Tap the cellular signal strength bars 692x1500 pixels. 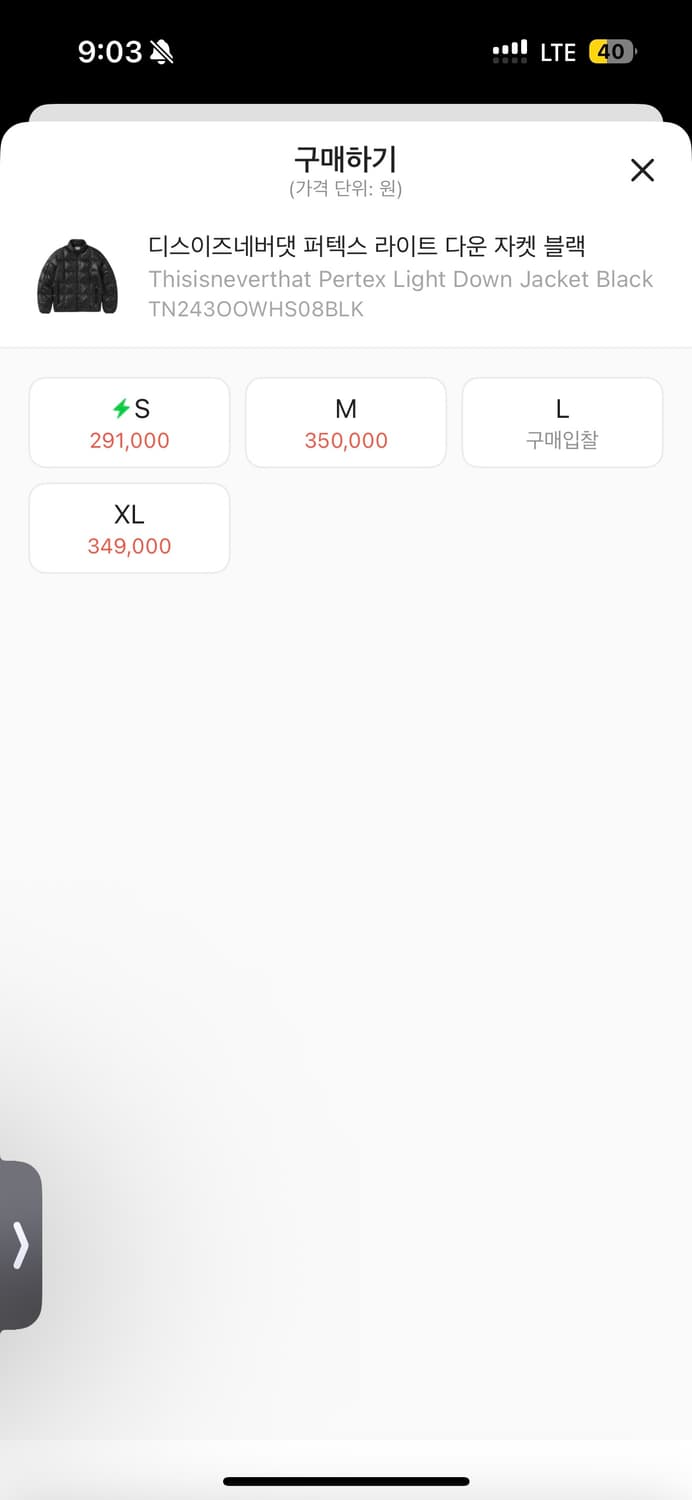pyautogui.click(x=510, y=51)
